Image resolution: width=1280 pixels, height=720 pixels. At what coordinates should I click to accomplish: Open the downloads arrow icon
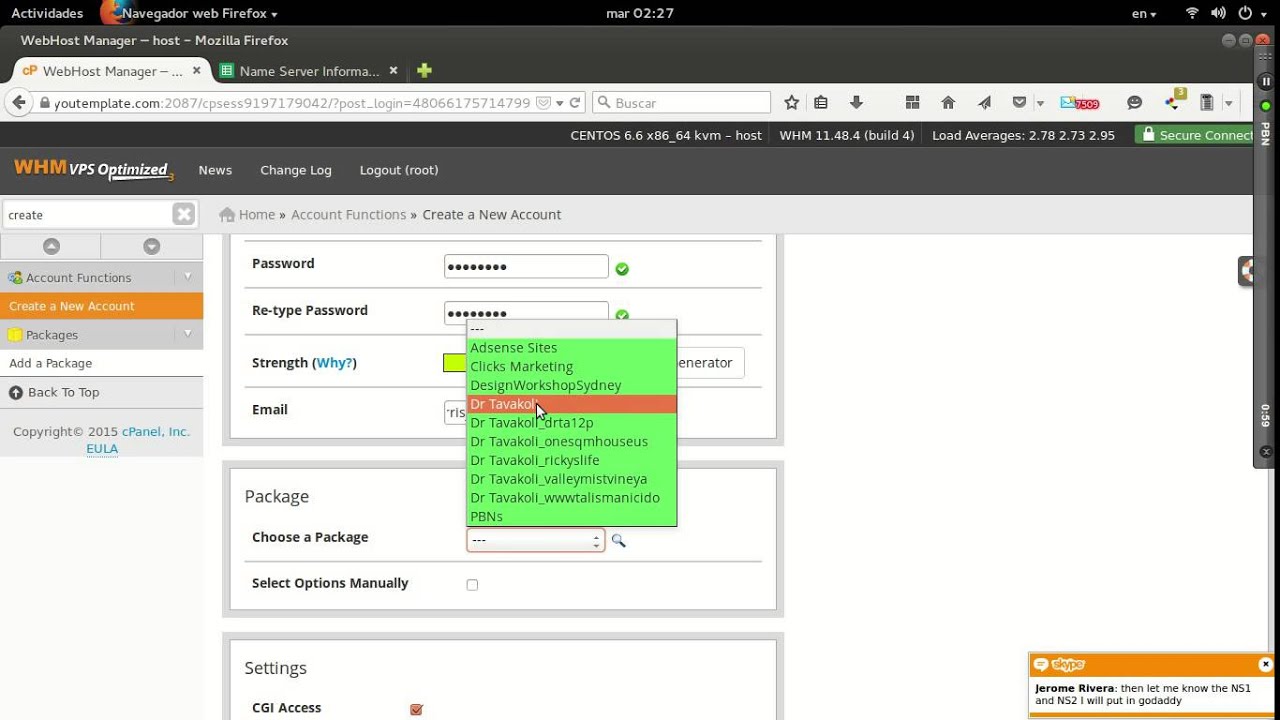(856, 102)
